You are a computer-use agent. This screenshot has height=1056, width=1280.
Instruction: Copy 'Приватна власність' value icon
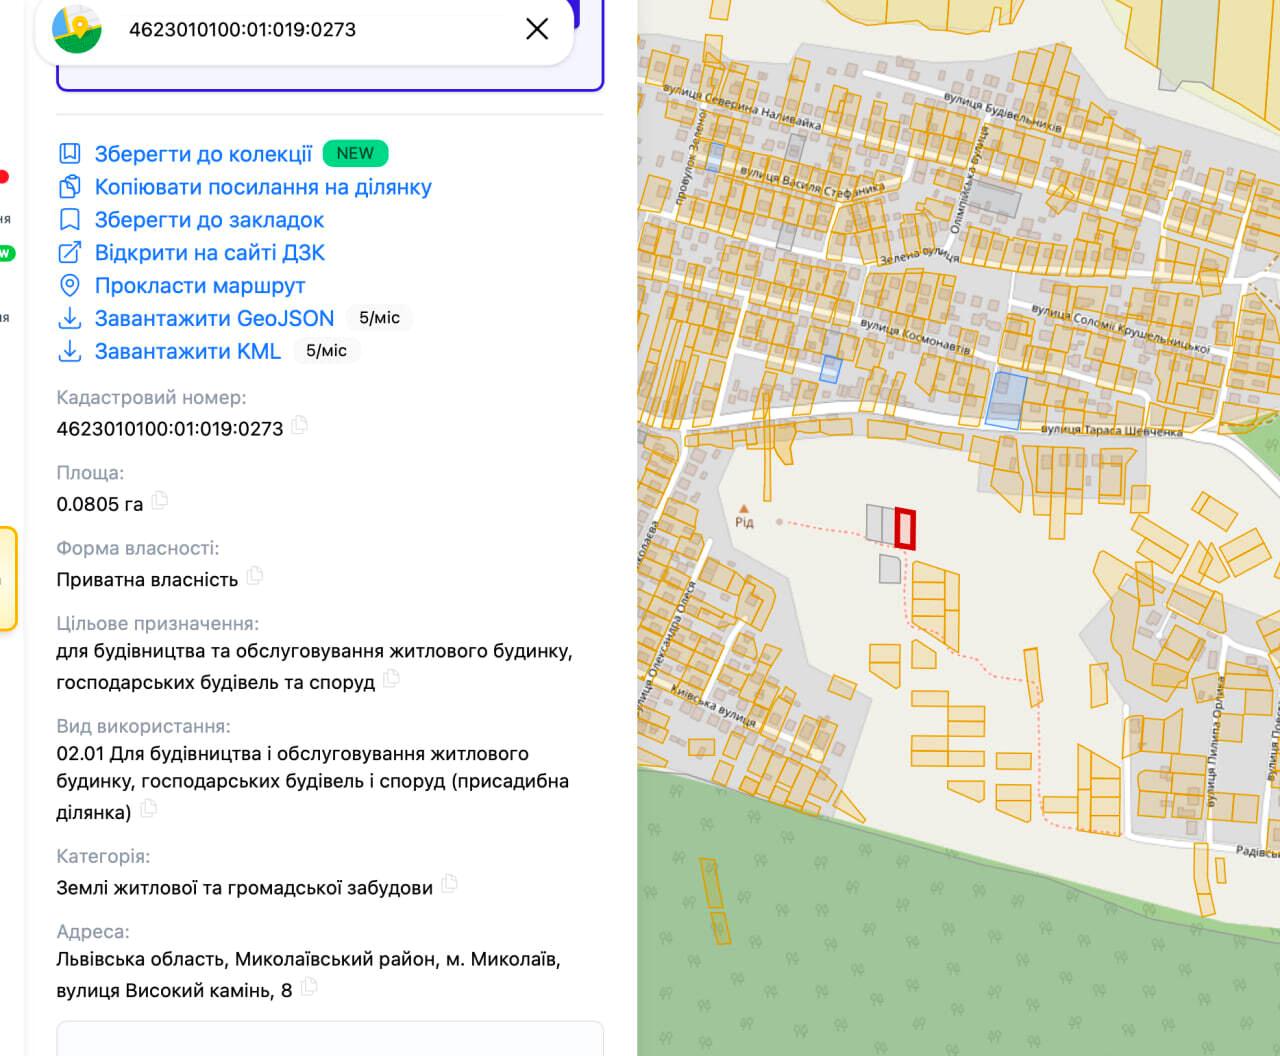click(255, 575)
